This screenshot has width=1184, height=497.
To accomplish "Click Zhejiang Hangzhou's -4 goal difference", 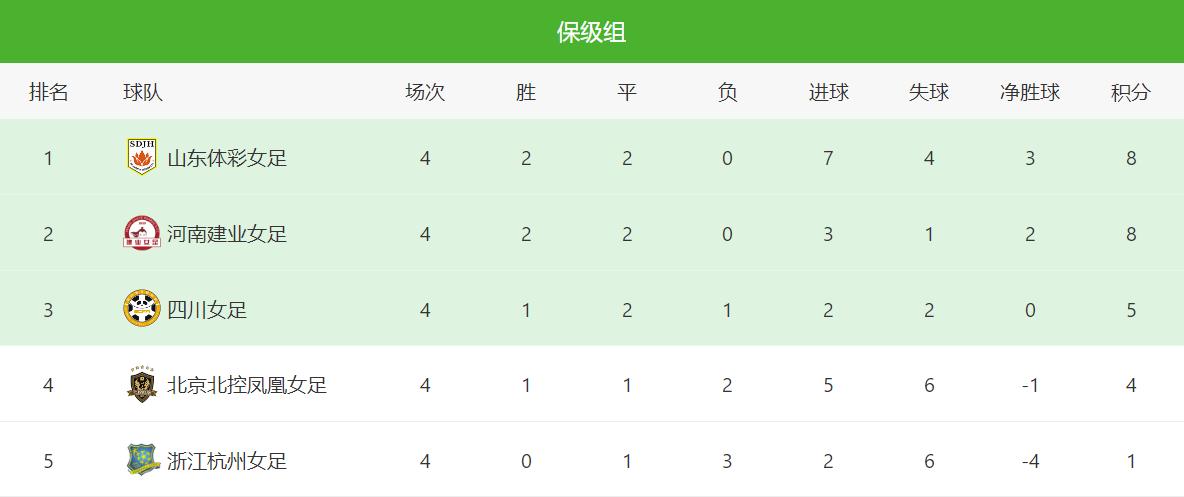I will pyautogui.click(x=1030, y=461).
